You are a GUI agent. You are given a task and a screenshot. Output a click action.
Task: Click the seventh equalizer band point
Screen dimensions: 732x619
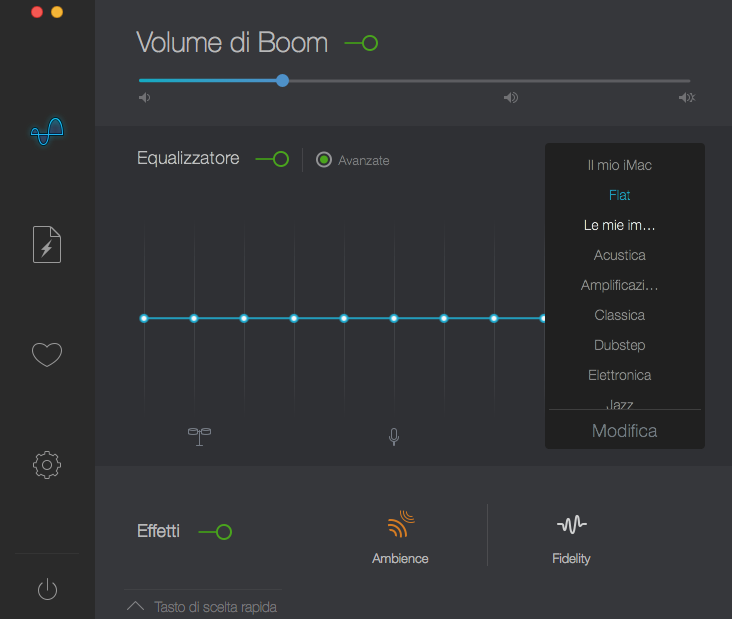pos(444,318)
